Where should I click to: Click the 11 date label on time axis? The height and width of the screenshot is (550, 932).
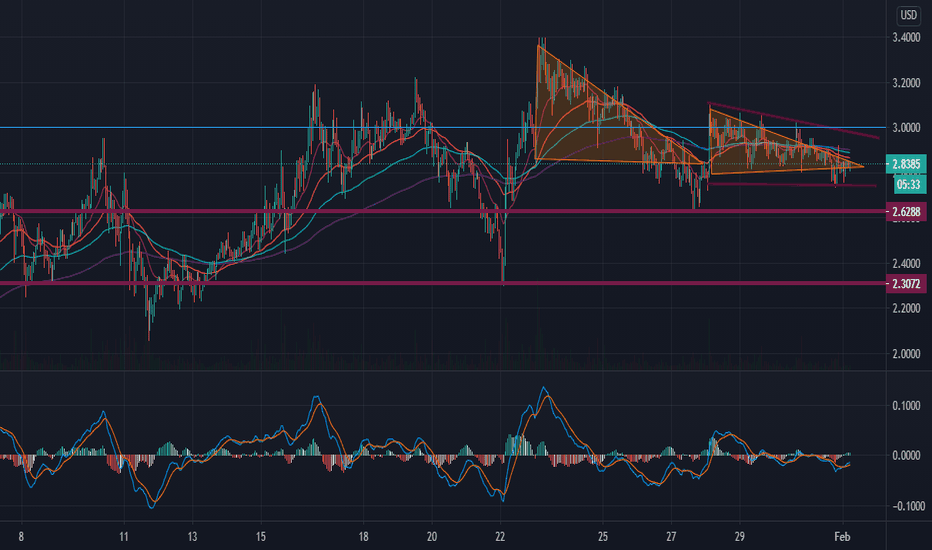[124, 537]
